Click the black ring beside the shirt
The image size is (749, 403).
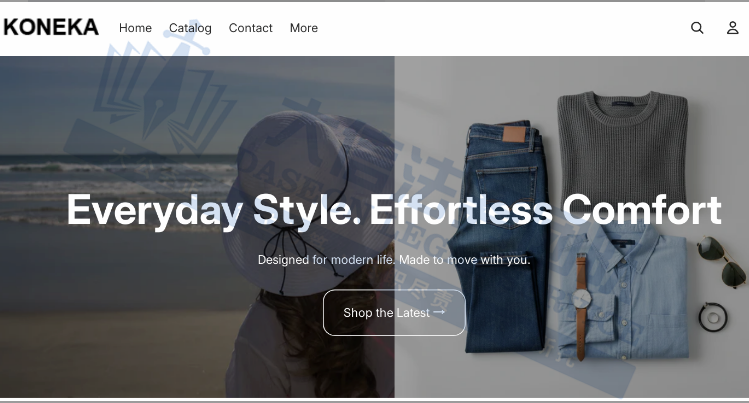(711, 317)
